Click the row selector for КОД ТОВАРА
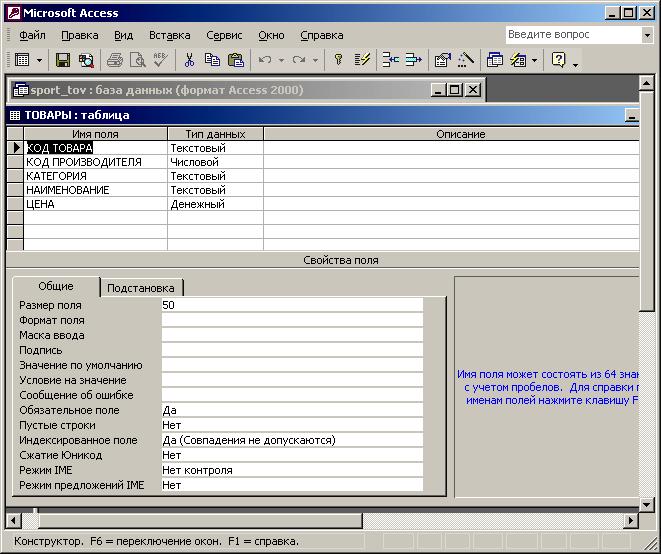661x554 pixels. pos(15,148)
